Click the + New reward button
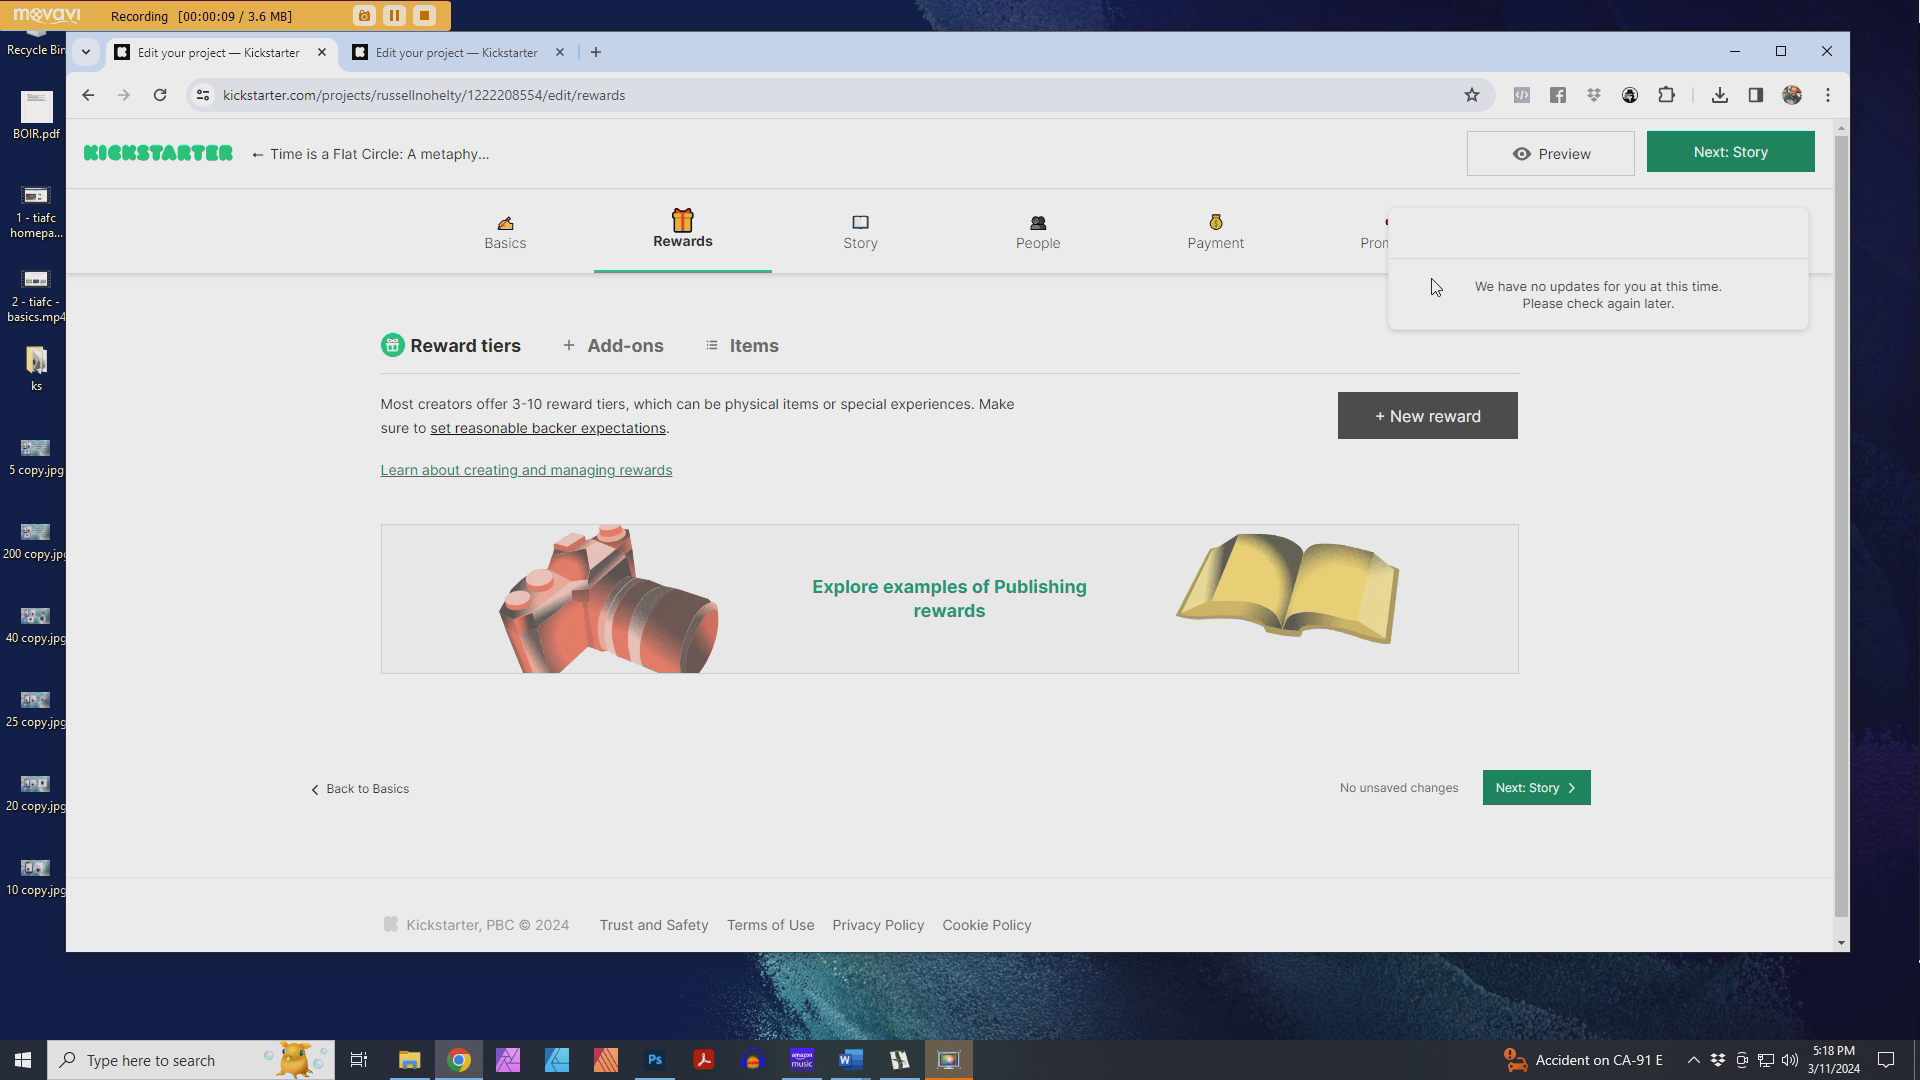This screenshot has height=1080, width=1920. (1427, 416)
